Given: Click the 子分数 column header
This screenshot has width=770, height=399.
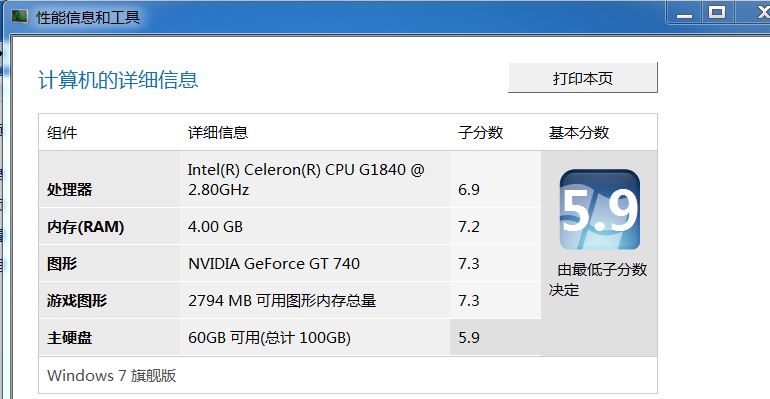Looking at the screenshot, I should pos(480,133).
